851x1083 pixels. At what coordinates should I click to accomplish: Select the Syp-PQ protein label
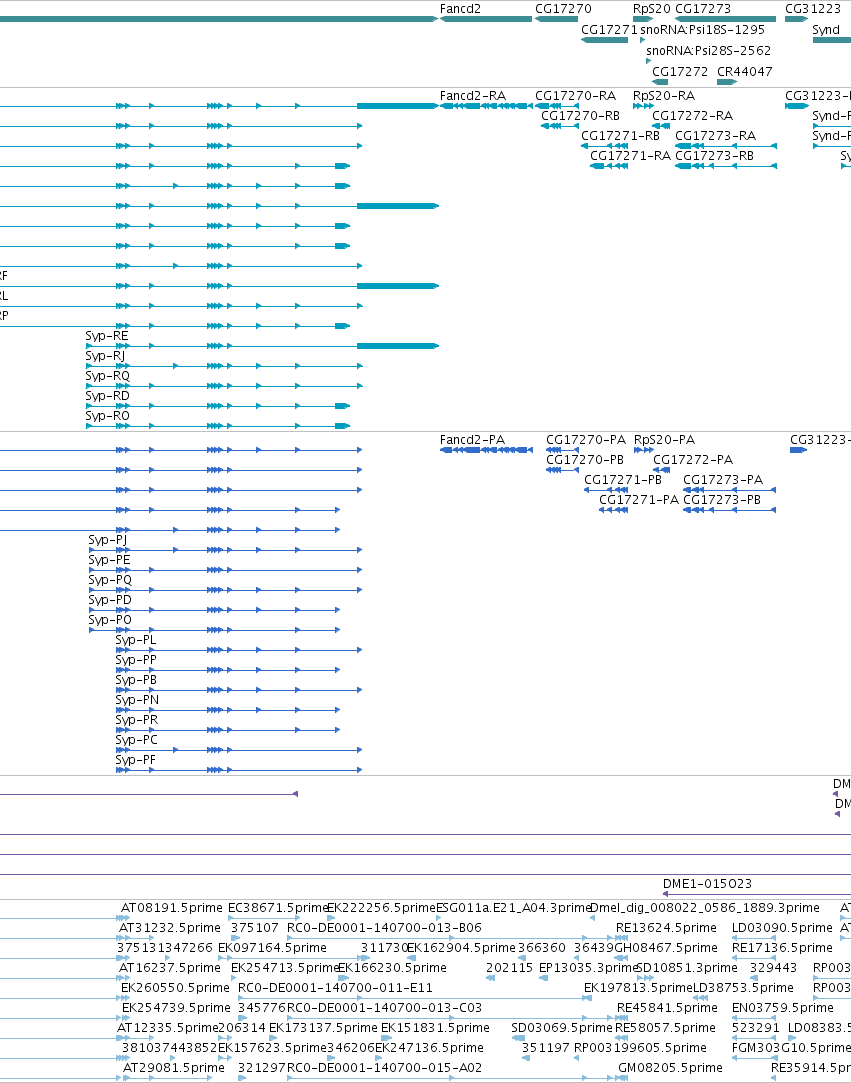point(110,581)
